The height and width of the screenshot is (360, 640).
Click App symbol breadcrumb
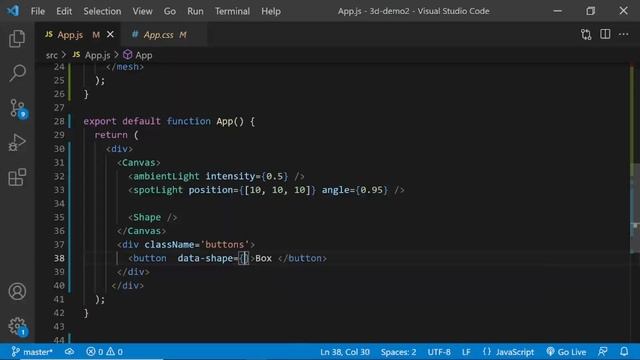[138, 55]
